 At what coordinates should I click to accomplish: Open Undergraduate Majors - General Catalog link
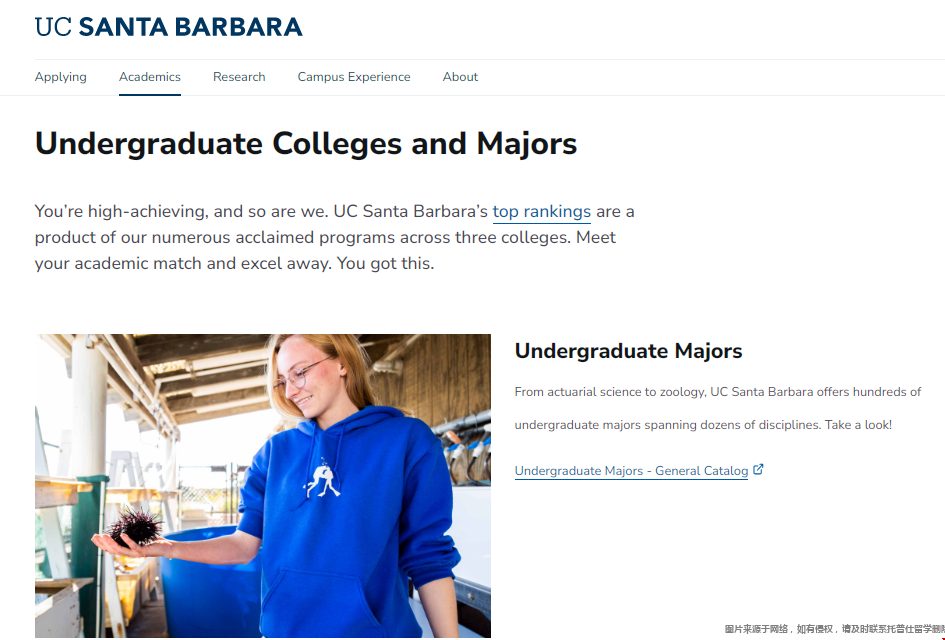click(631, 471)
